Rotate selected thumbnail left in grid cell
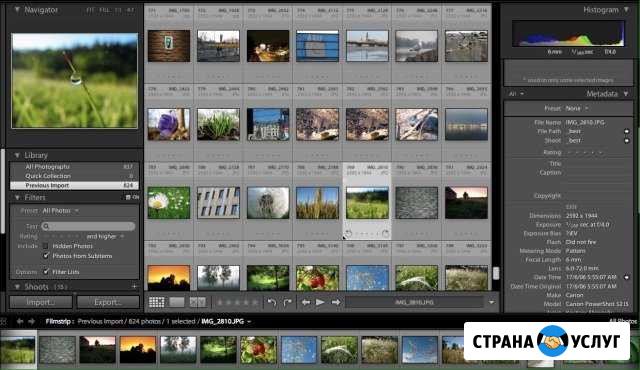 point(348,234)
